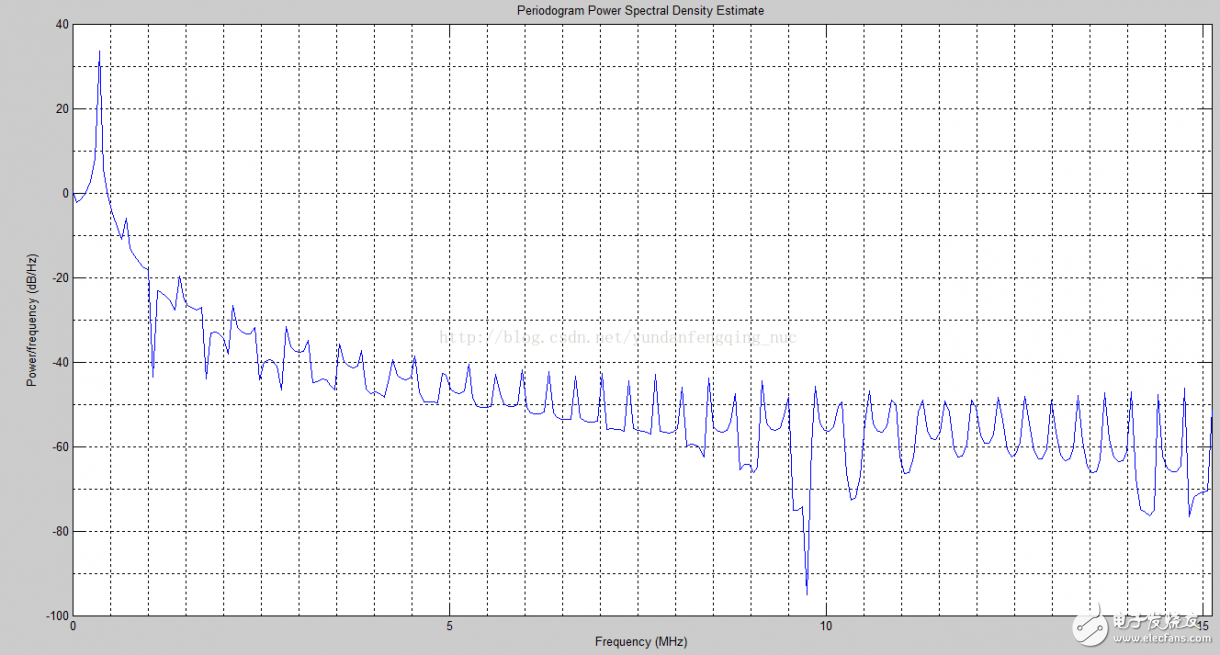
Task: Select the plot title Periodogram Power Spectral Density Estimate
Action: tap(640, 10)
